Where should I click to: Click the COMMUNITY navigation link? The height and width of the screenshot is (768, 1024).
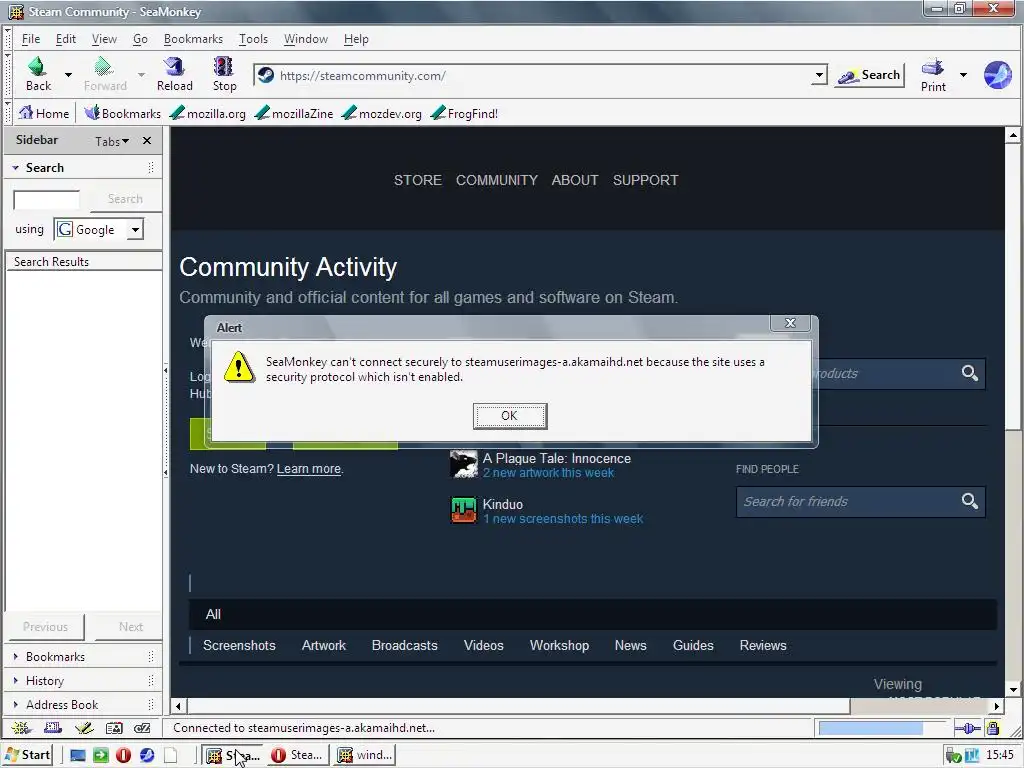(x=496, y=180)
